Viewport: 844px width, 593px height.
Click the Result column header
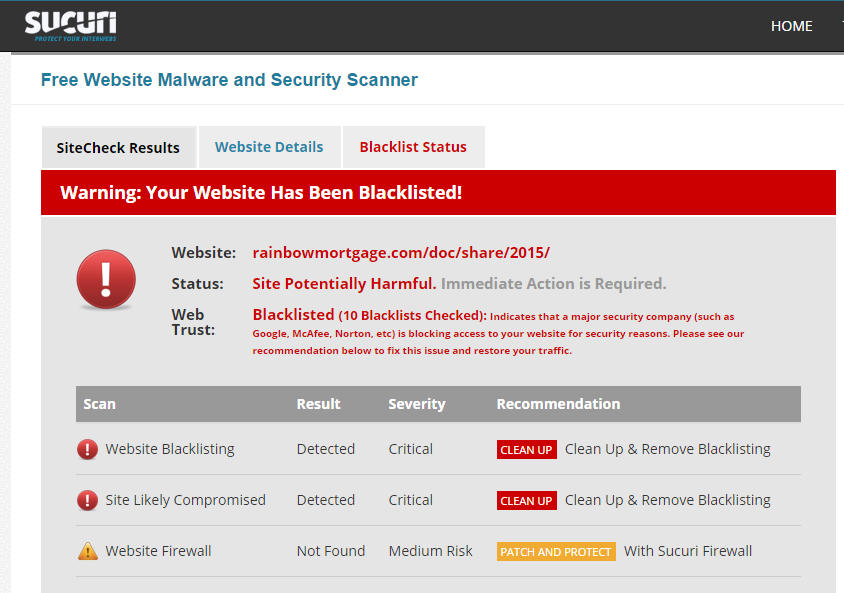(x=318, y=404)
